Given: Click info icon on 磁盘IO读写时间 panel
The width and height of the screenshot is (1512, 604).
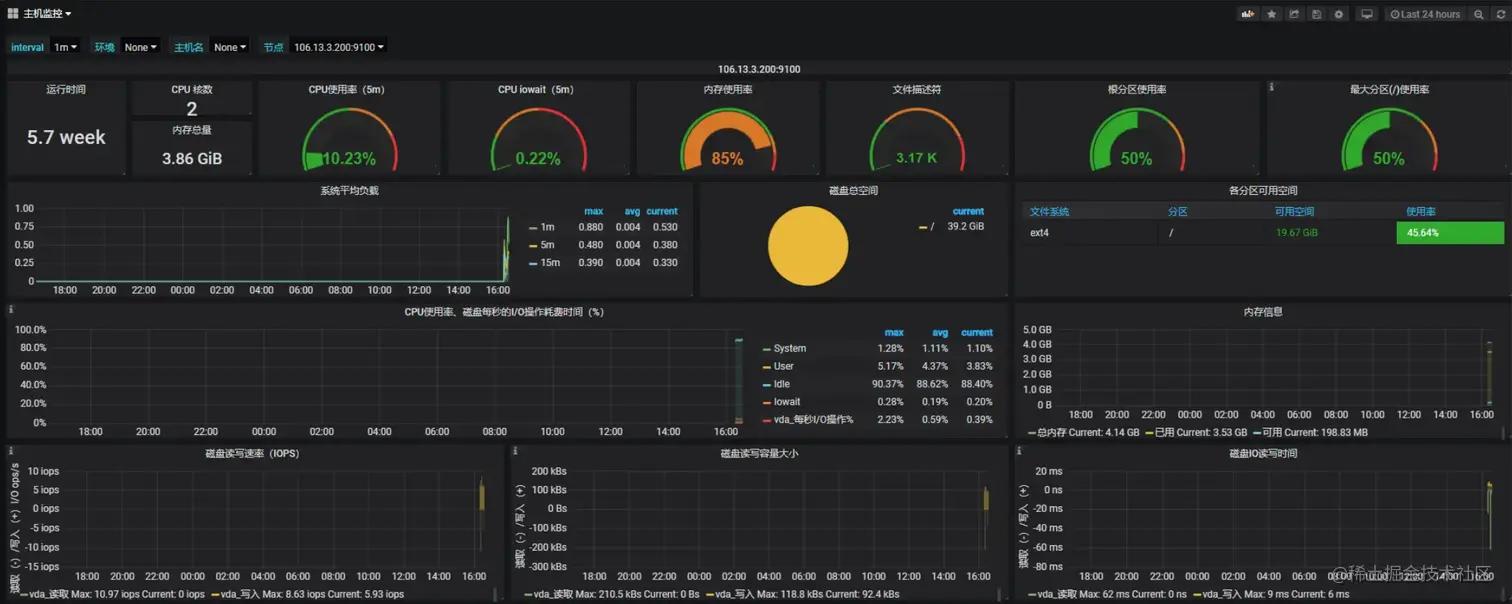Looking at the screenshot, I should [x=1019, y=451].
